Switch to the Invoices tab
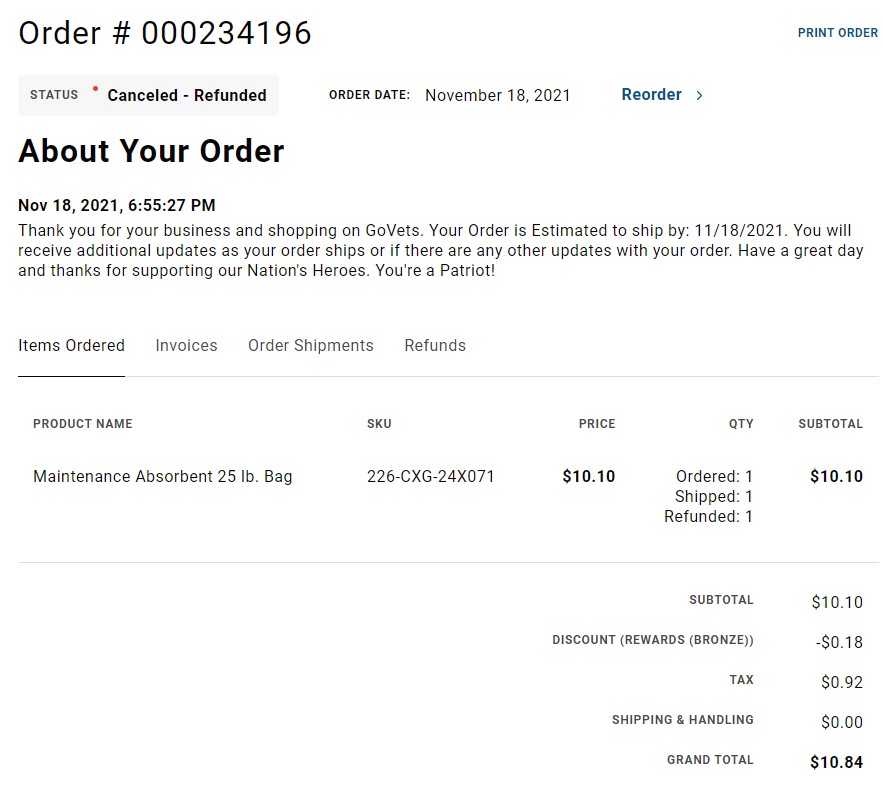This screenshot has width=883, height=793. pos(186,345)
